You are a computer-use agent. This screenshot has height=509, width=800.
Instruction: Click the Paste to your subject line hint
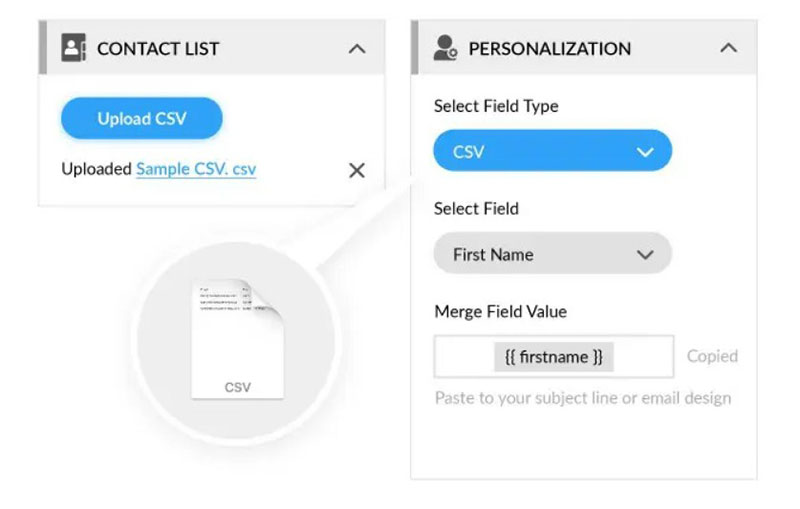tap(583, 398)
